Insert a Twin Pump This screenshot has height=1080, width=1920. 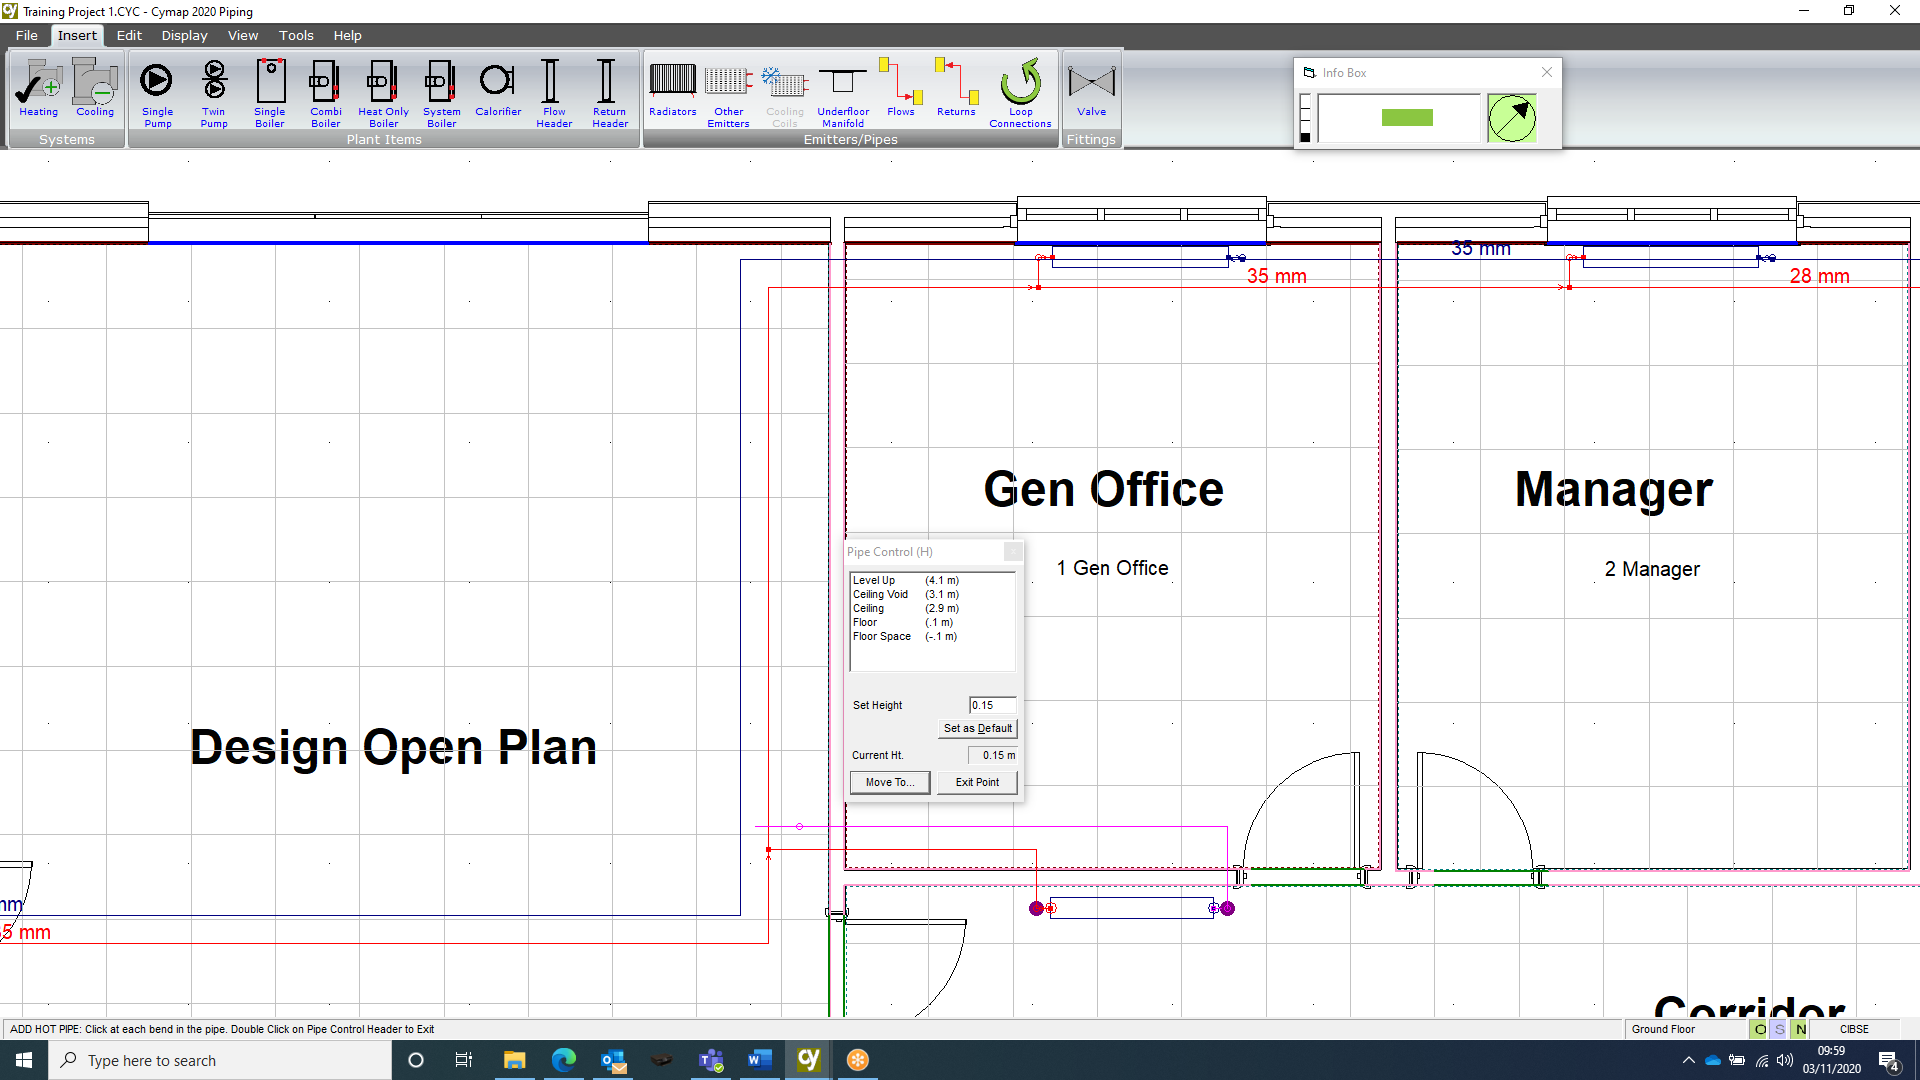tap(214, 93)
